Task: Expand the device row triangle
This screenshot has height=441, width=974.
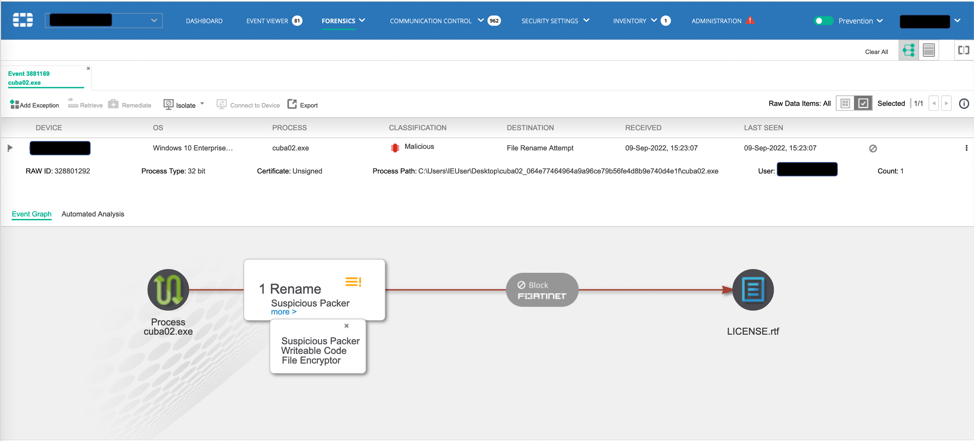Action: click(9, 148)
